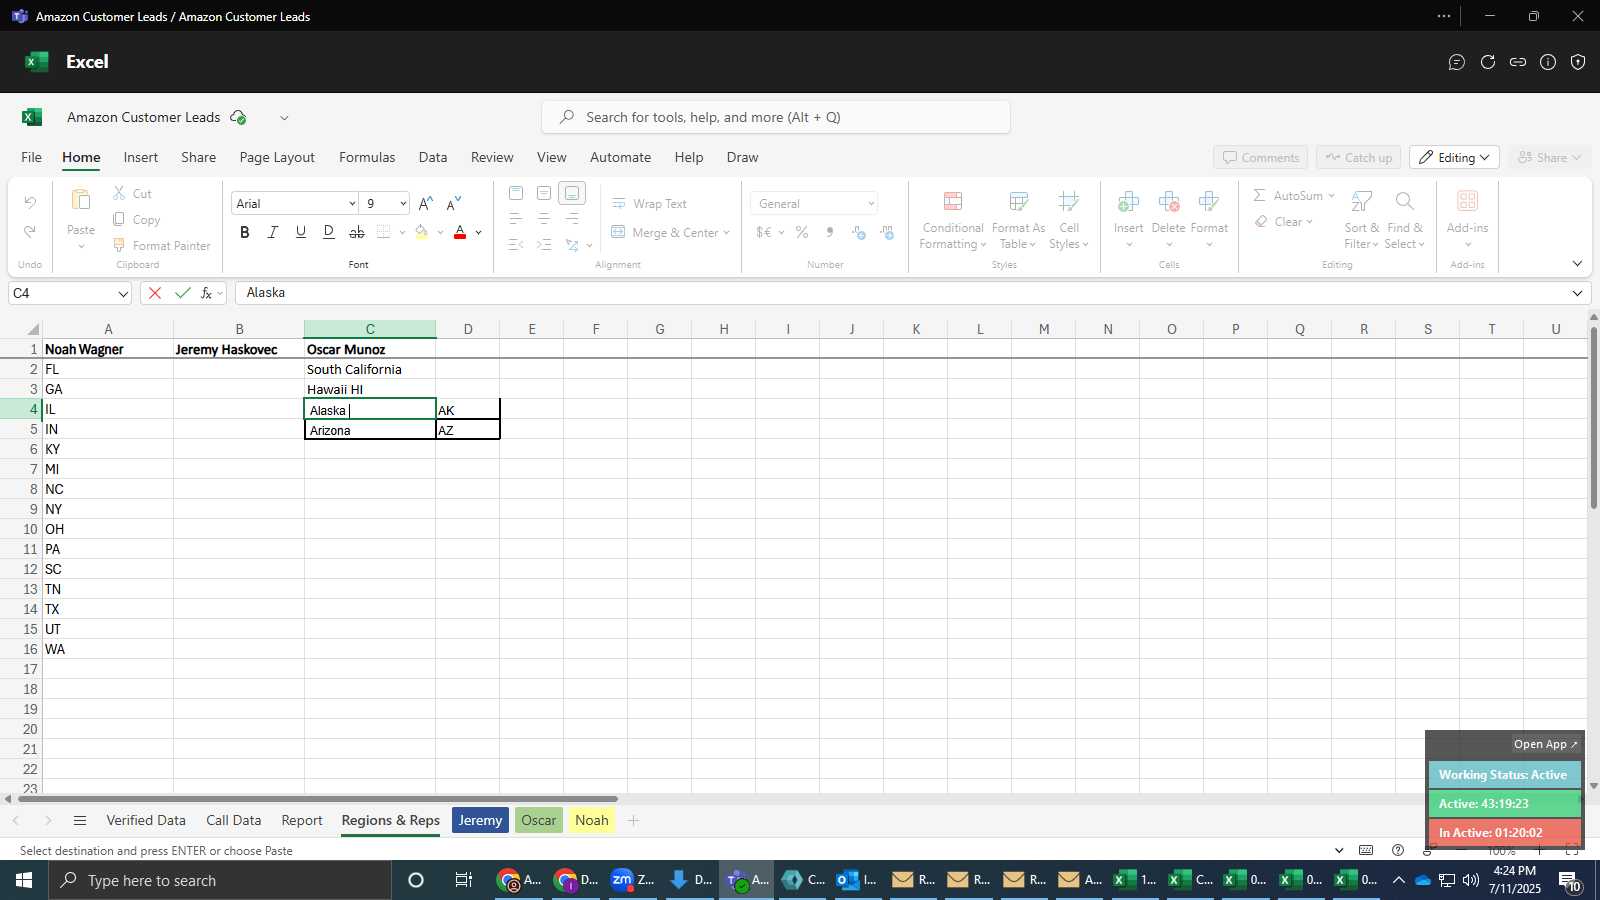Click the Windows Start button
Image resolution: width=1600 pixels, height=900 pixels.
pyautogui.click(x=24, y=880)
